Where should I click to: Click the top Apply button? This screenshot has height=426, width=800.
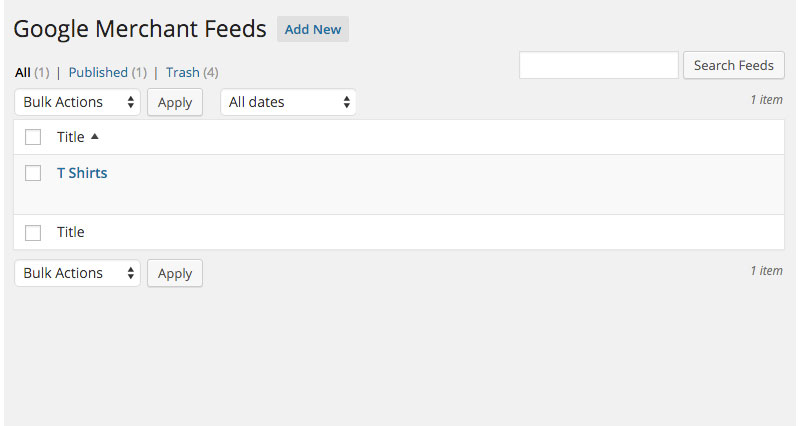click(x=175, y=103)
